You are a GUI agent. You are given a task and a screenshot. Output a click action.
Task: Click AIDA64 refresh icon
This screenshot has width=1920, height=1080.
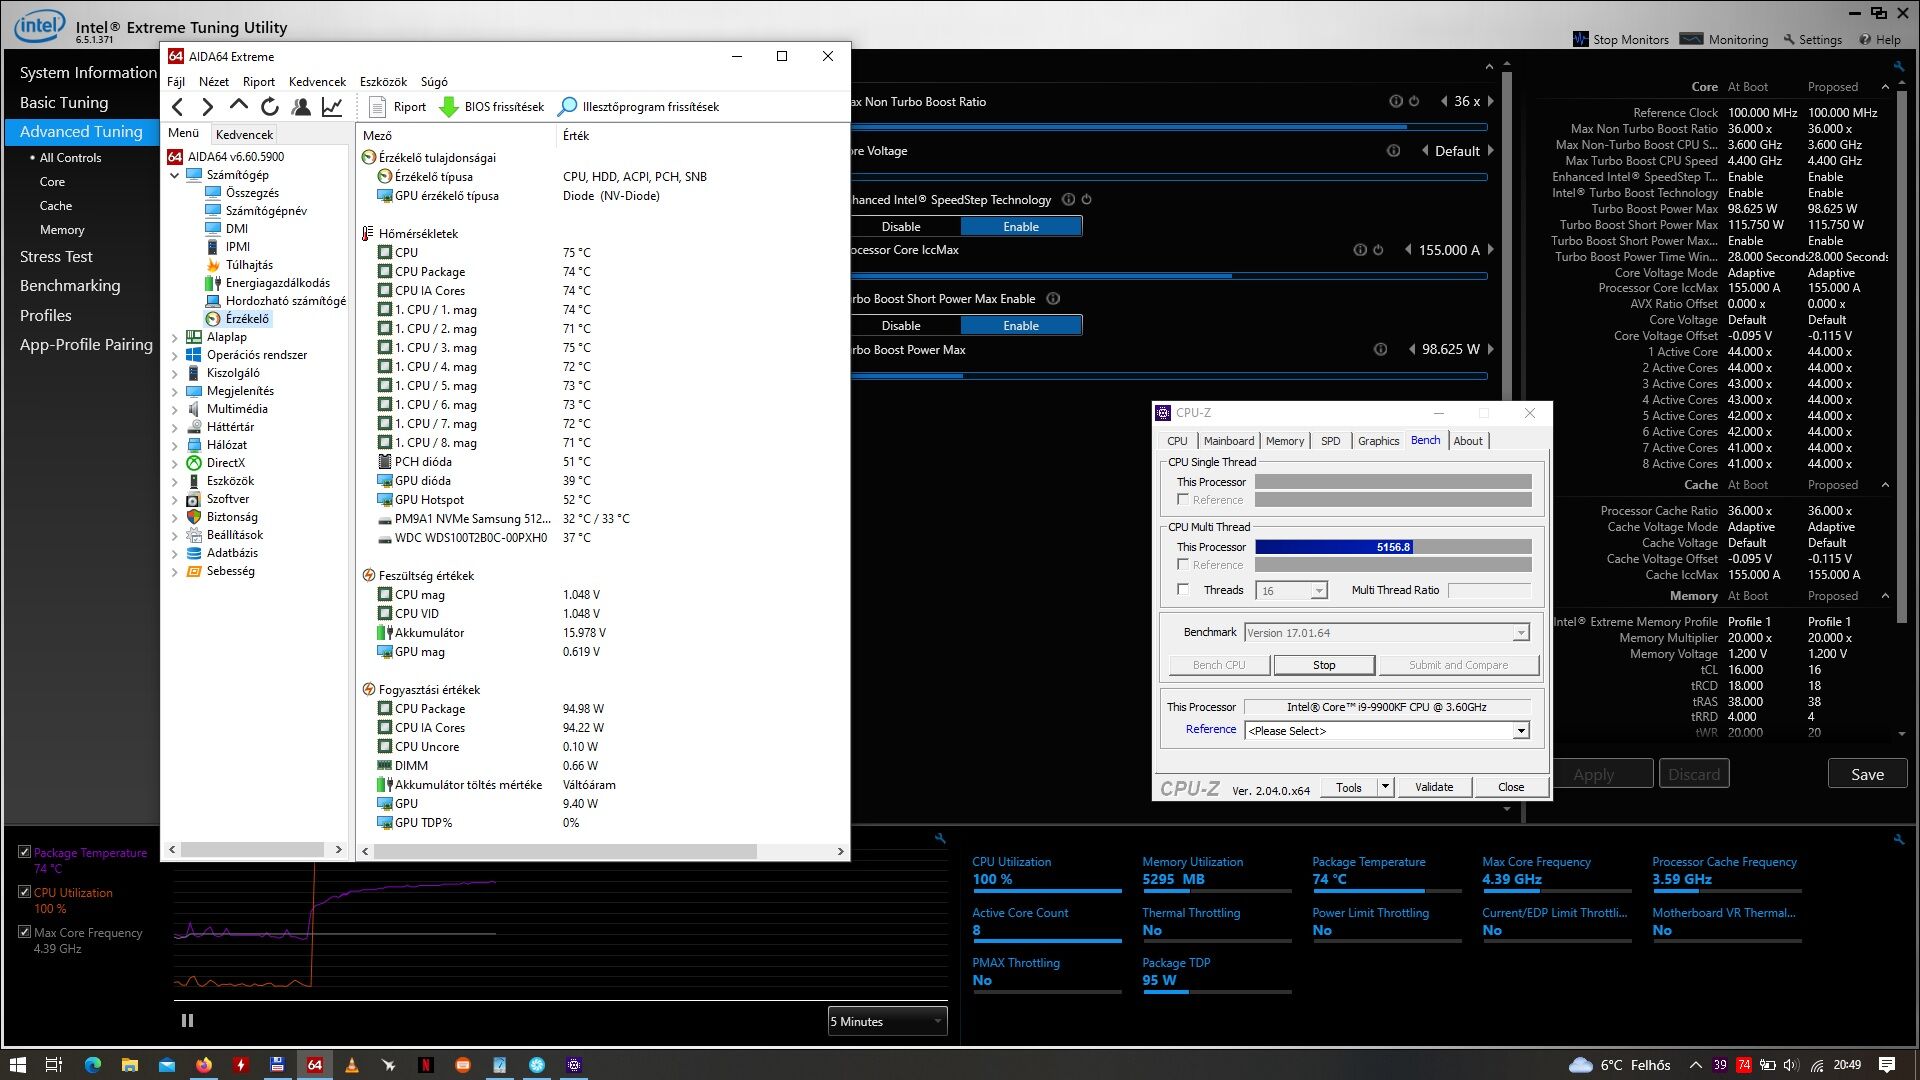[x=269, y=107]
